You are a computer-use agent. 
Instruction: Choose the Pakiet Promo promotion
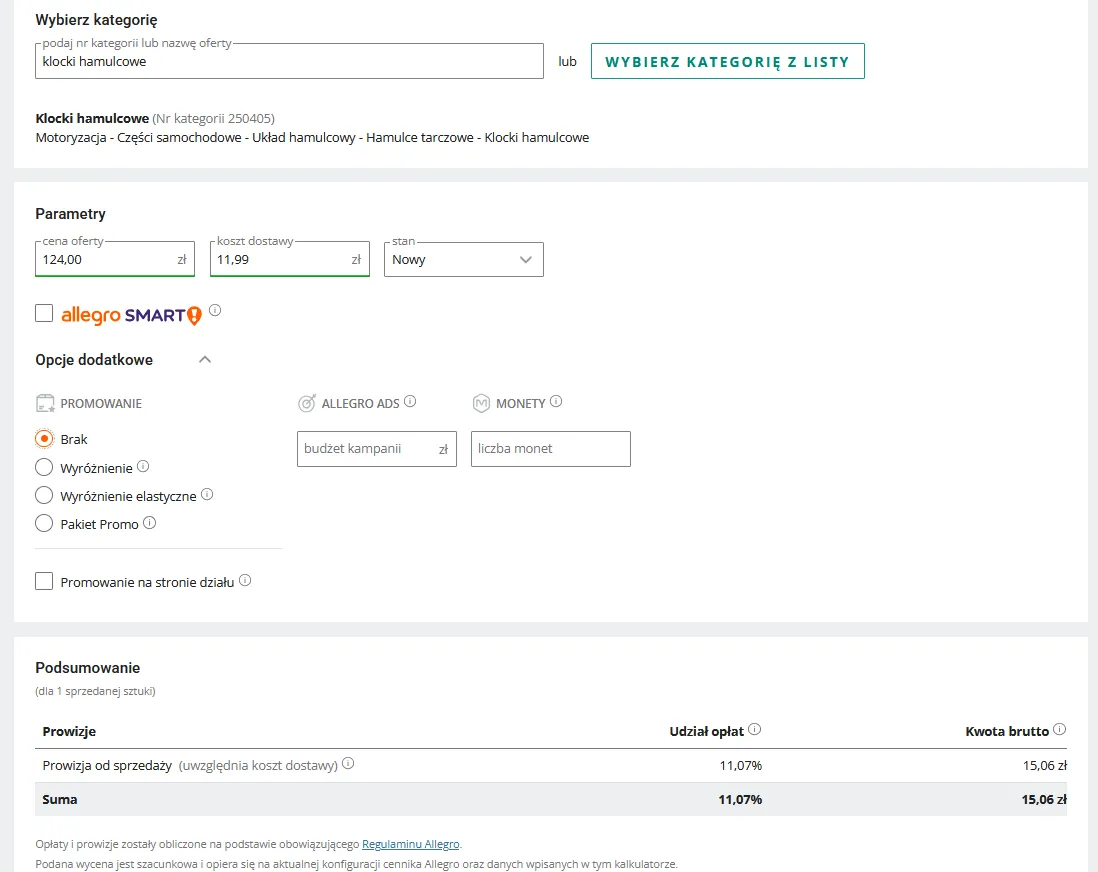(44, 523)
